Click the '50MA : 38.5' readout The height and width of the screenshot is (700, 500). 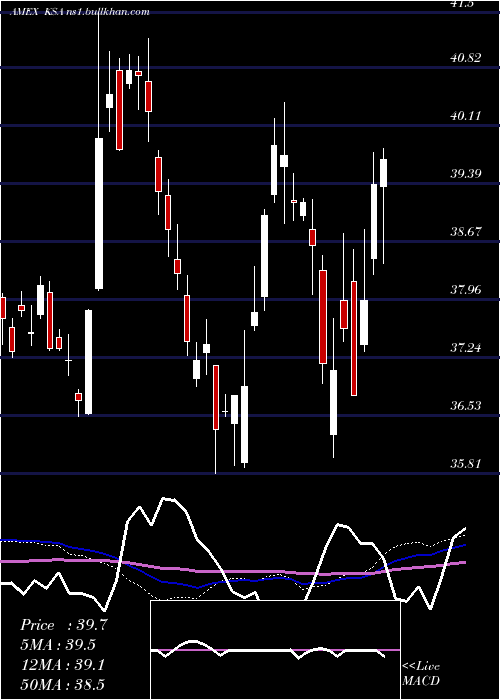[64, 685]
